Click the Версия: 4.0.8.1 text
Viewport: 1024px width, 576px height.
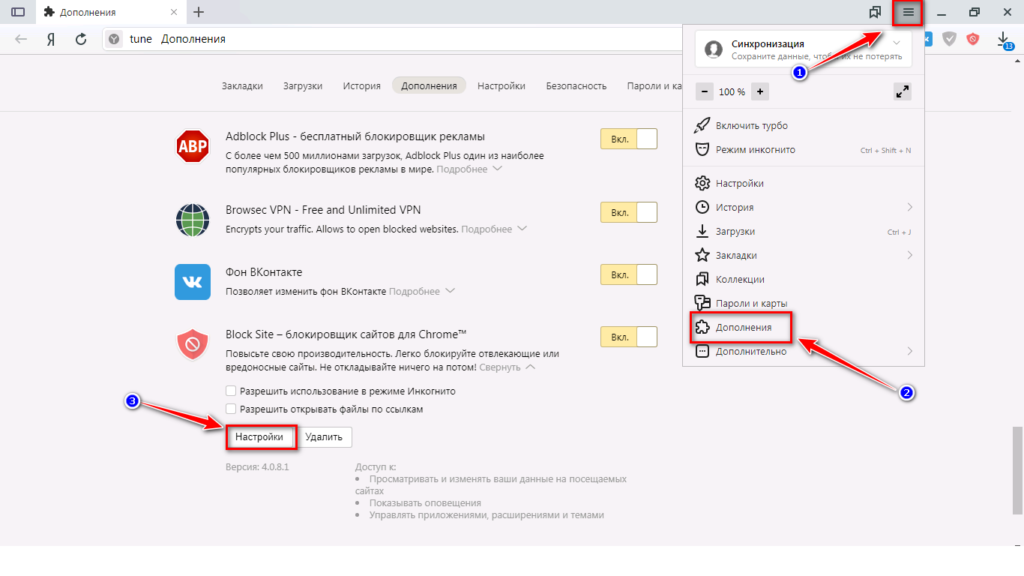[257, 468]
